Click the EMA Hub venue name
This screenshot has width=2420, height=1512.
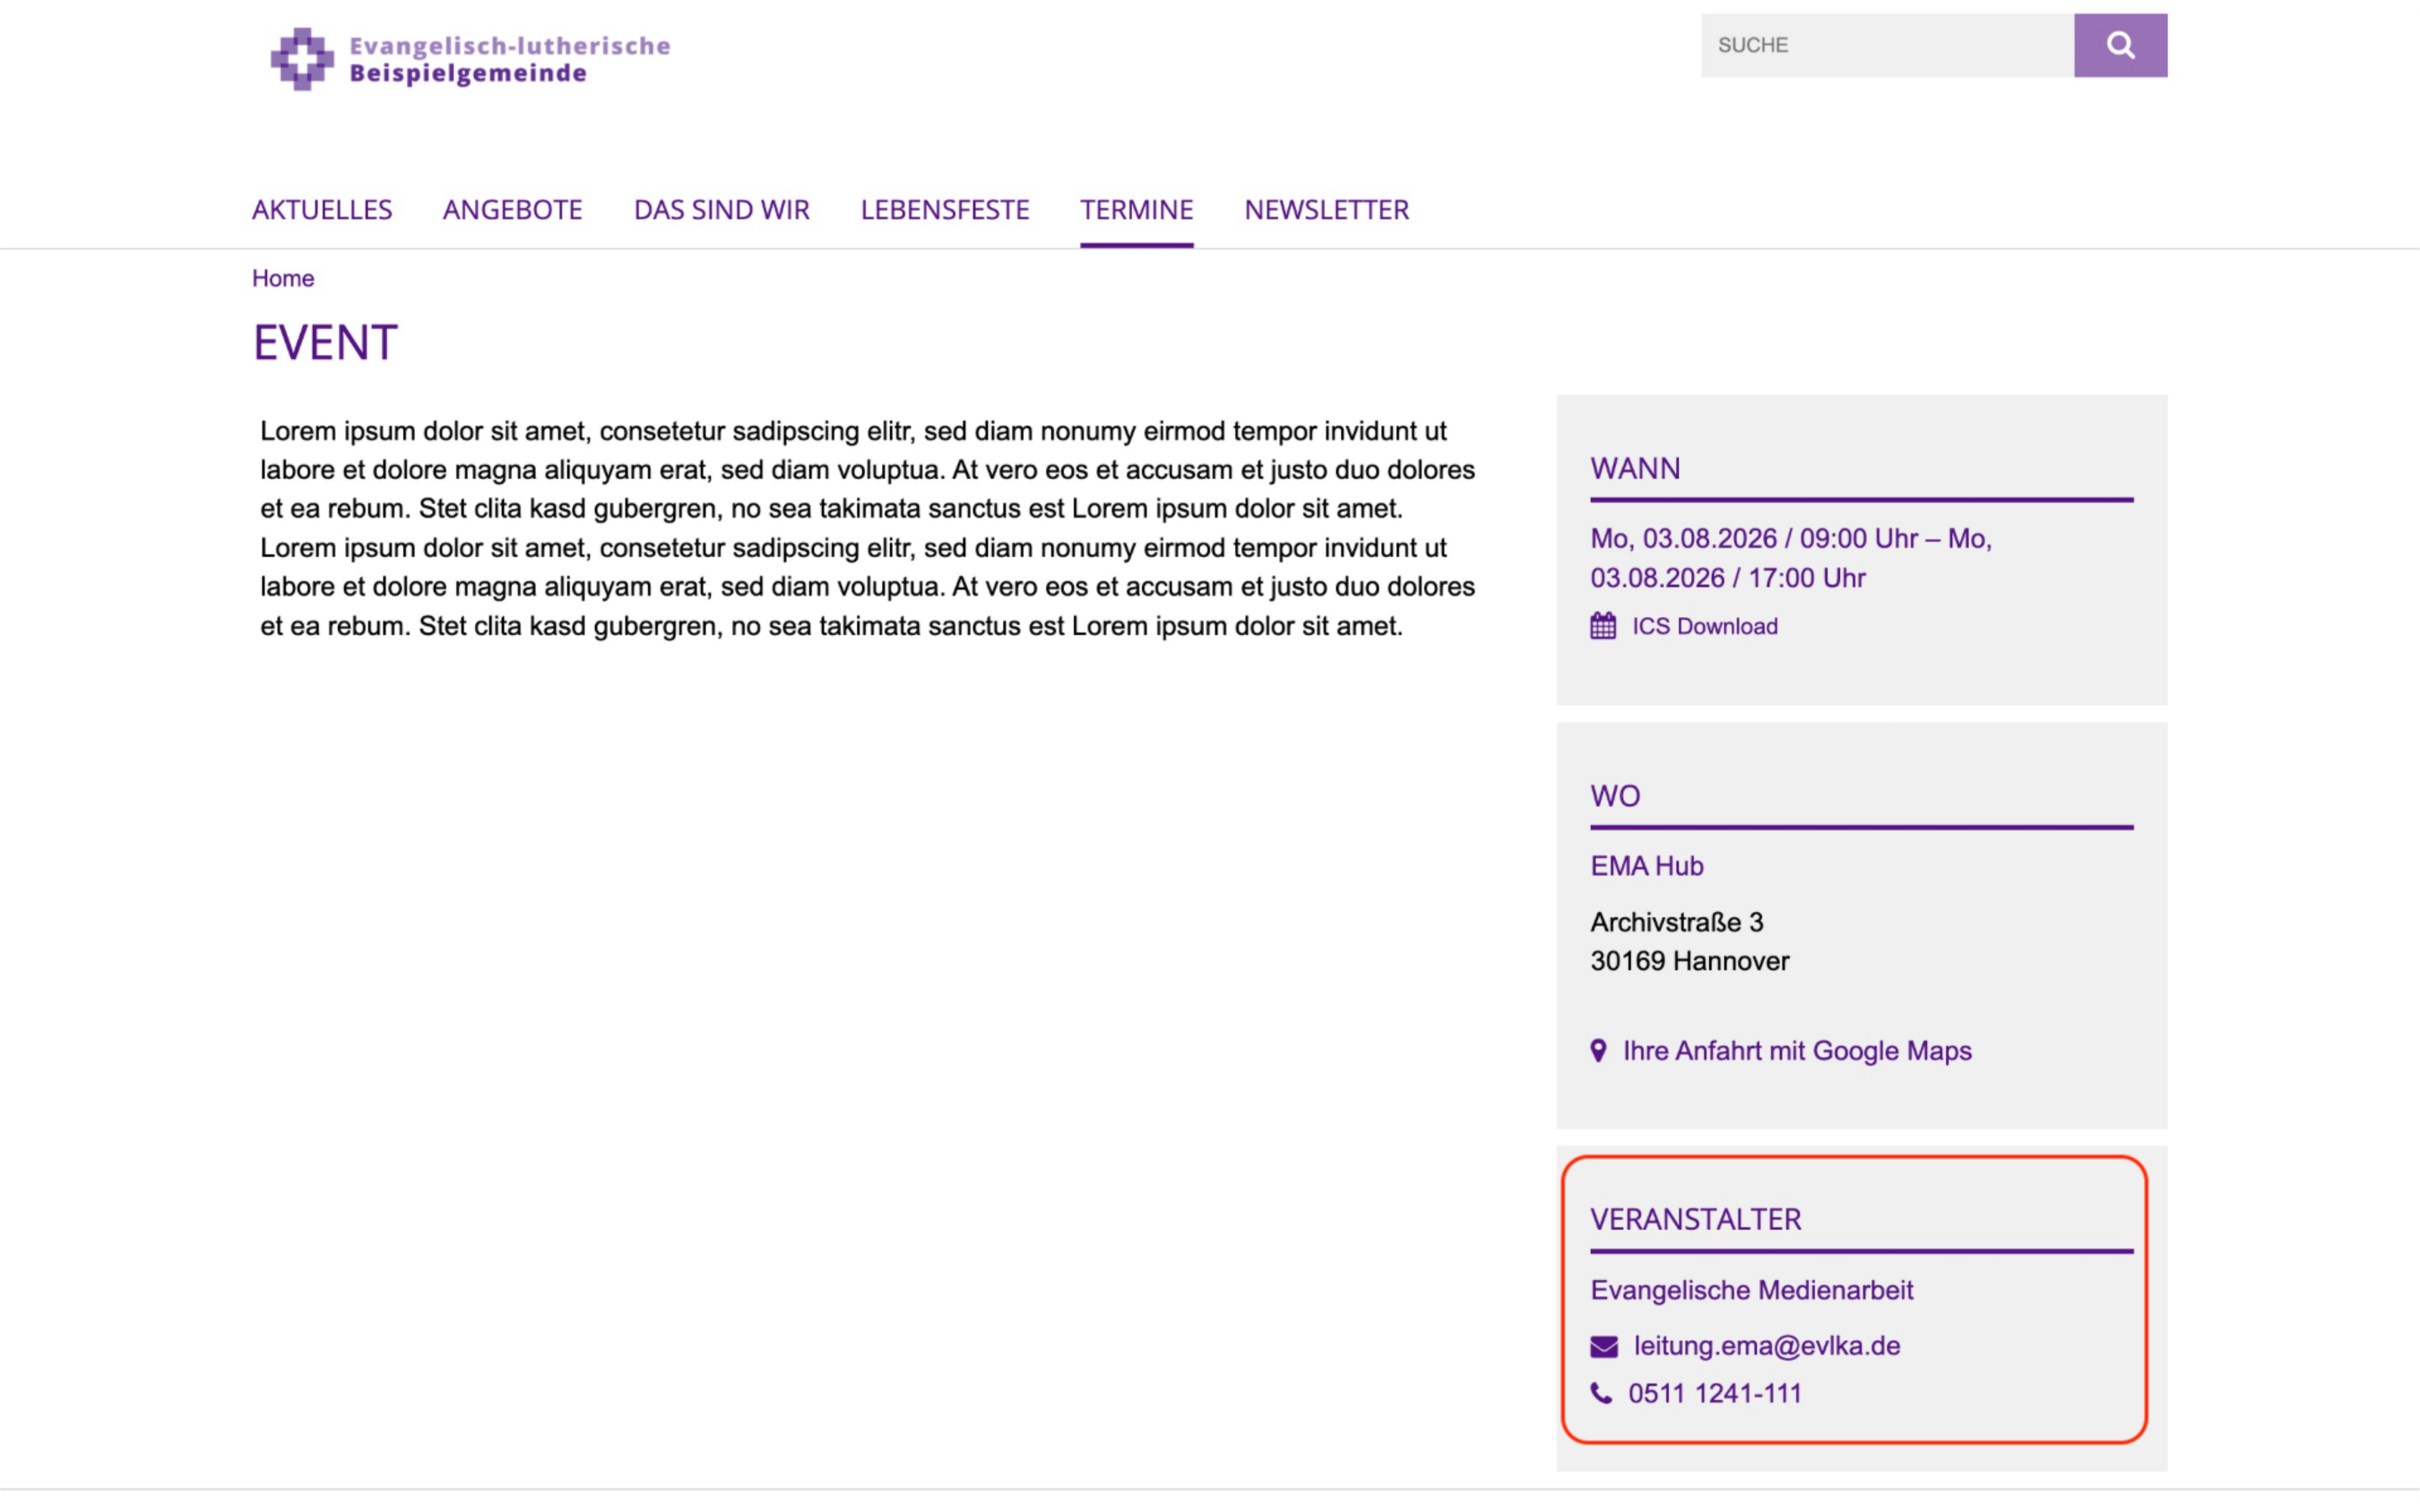click(x=1647, y=866)
